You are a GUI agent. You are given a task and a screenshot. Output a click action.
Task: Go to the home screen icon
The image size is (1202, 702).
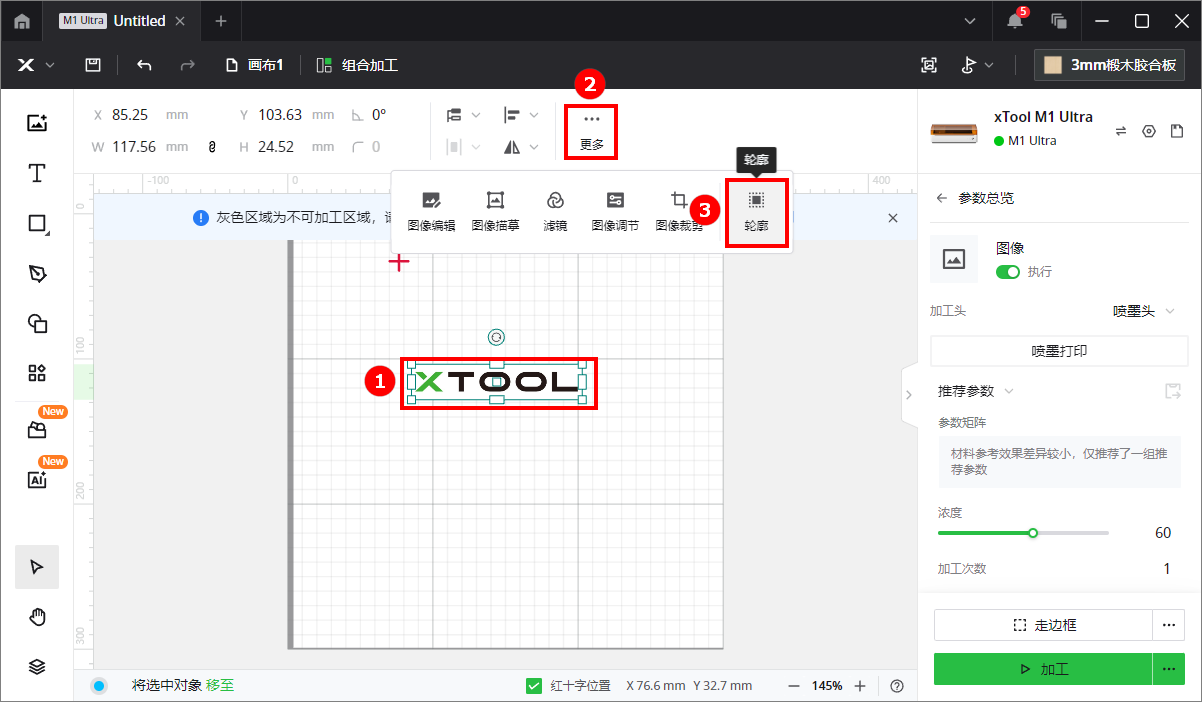point(22,21)
